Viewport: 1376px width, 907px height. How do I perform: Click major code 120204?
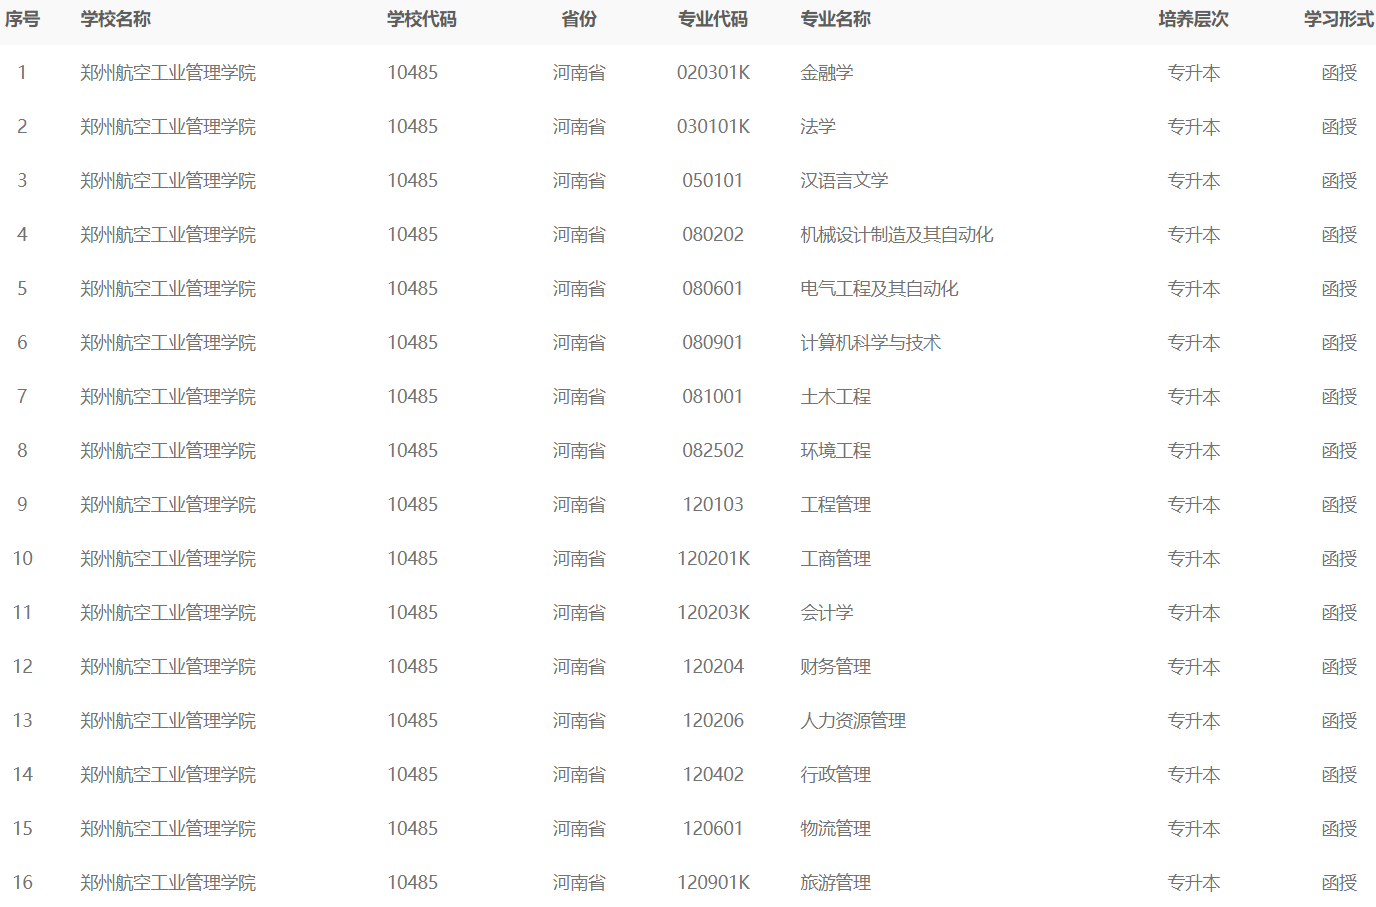713,667
